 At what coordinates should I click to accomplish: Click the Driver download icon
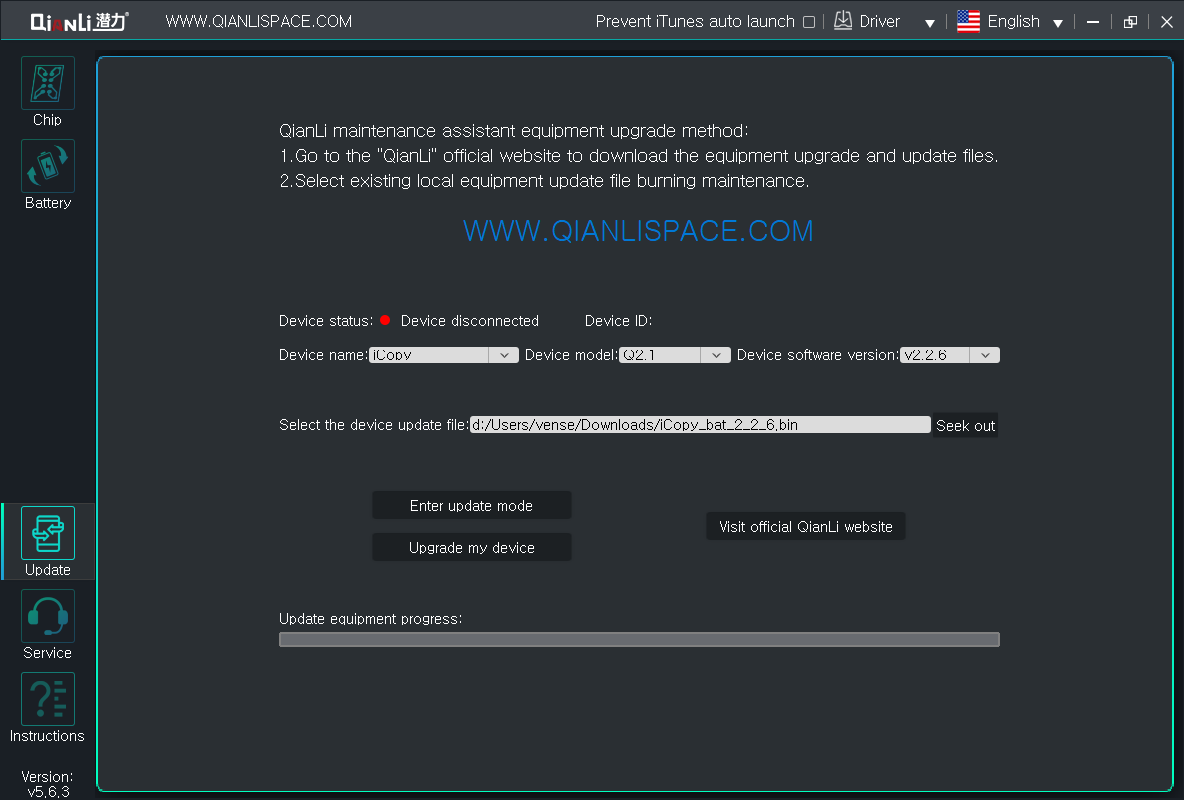(x=843, y=21)
